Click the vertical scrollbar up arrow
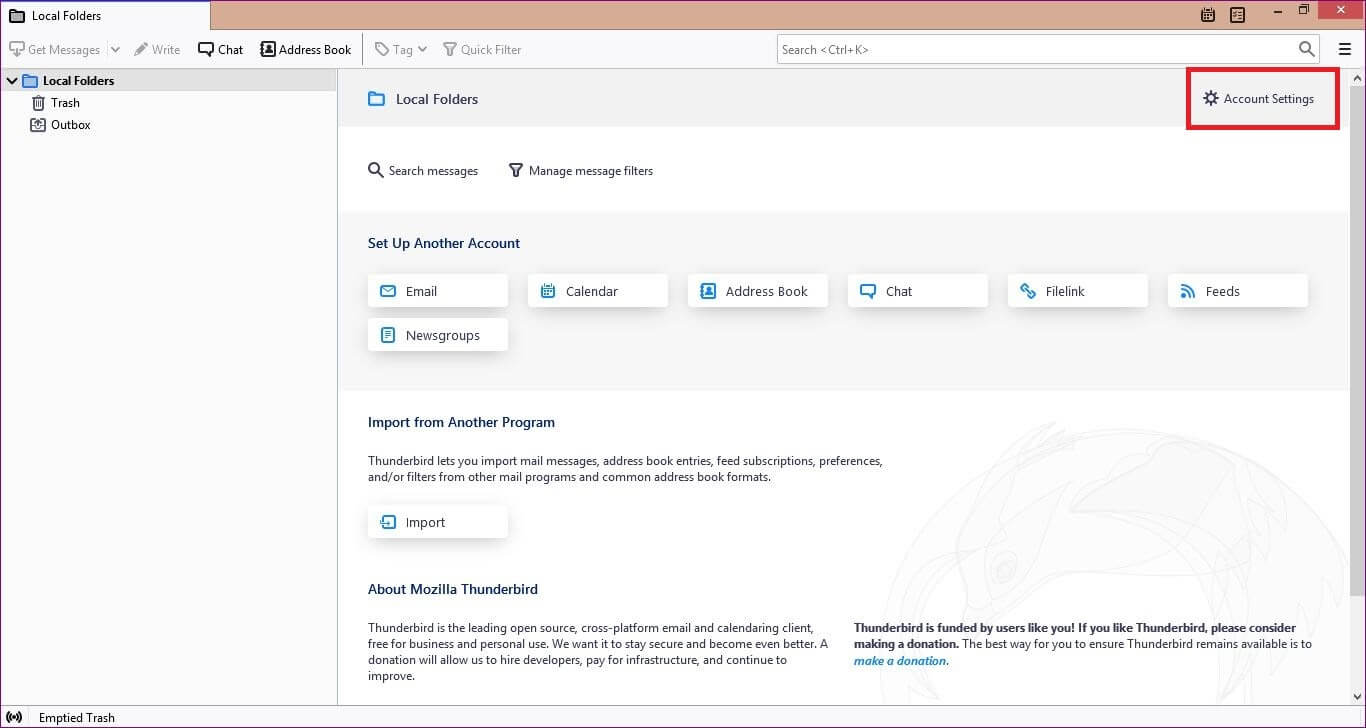This screenshot has width=1366, height=728. click(x=1357, y=77)
